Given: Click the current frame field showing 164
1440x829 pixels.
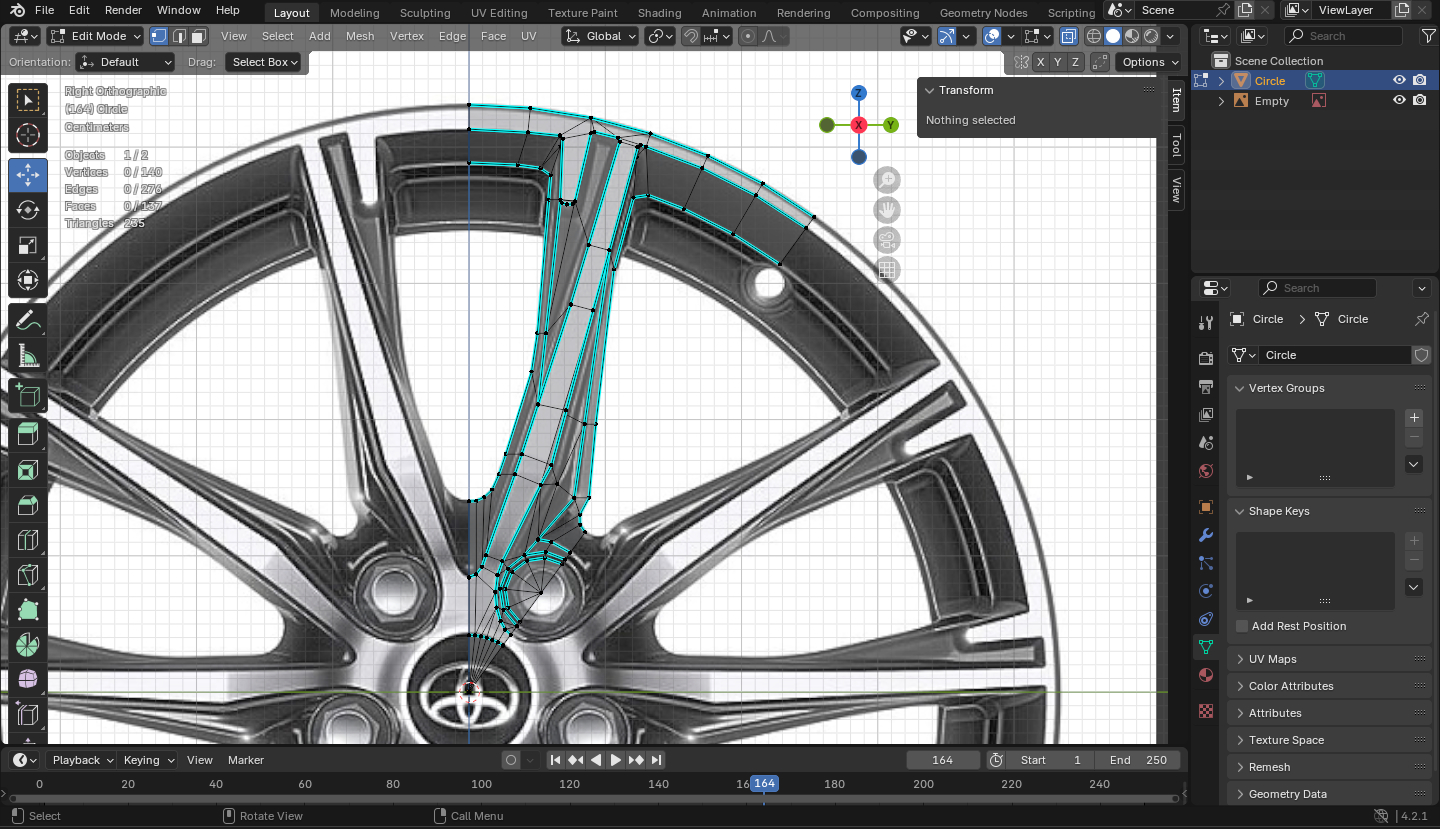Looking at the screenshot, I should pos(943,760).
